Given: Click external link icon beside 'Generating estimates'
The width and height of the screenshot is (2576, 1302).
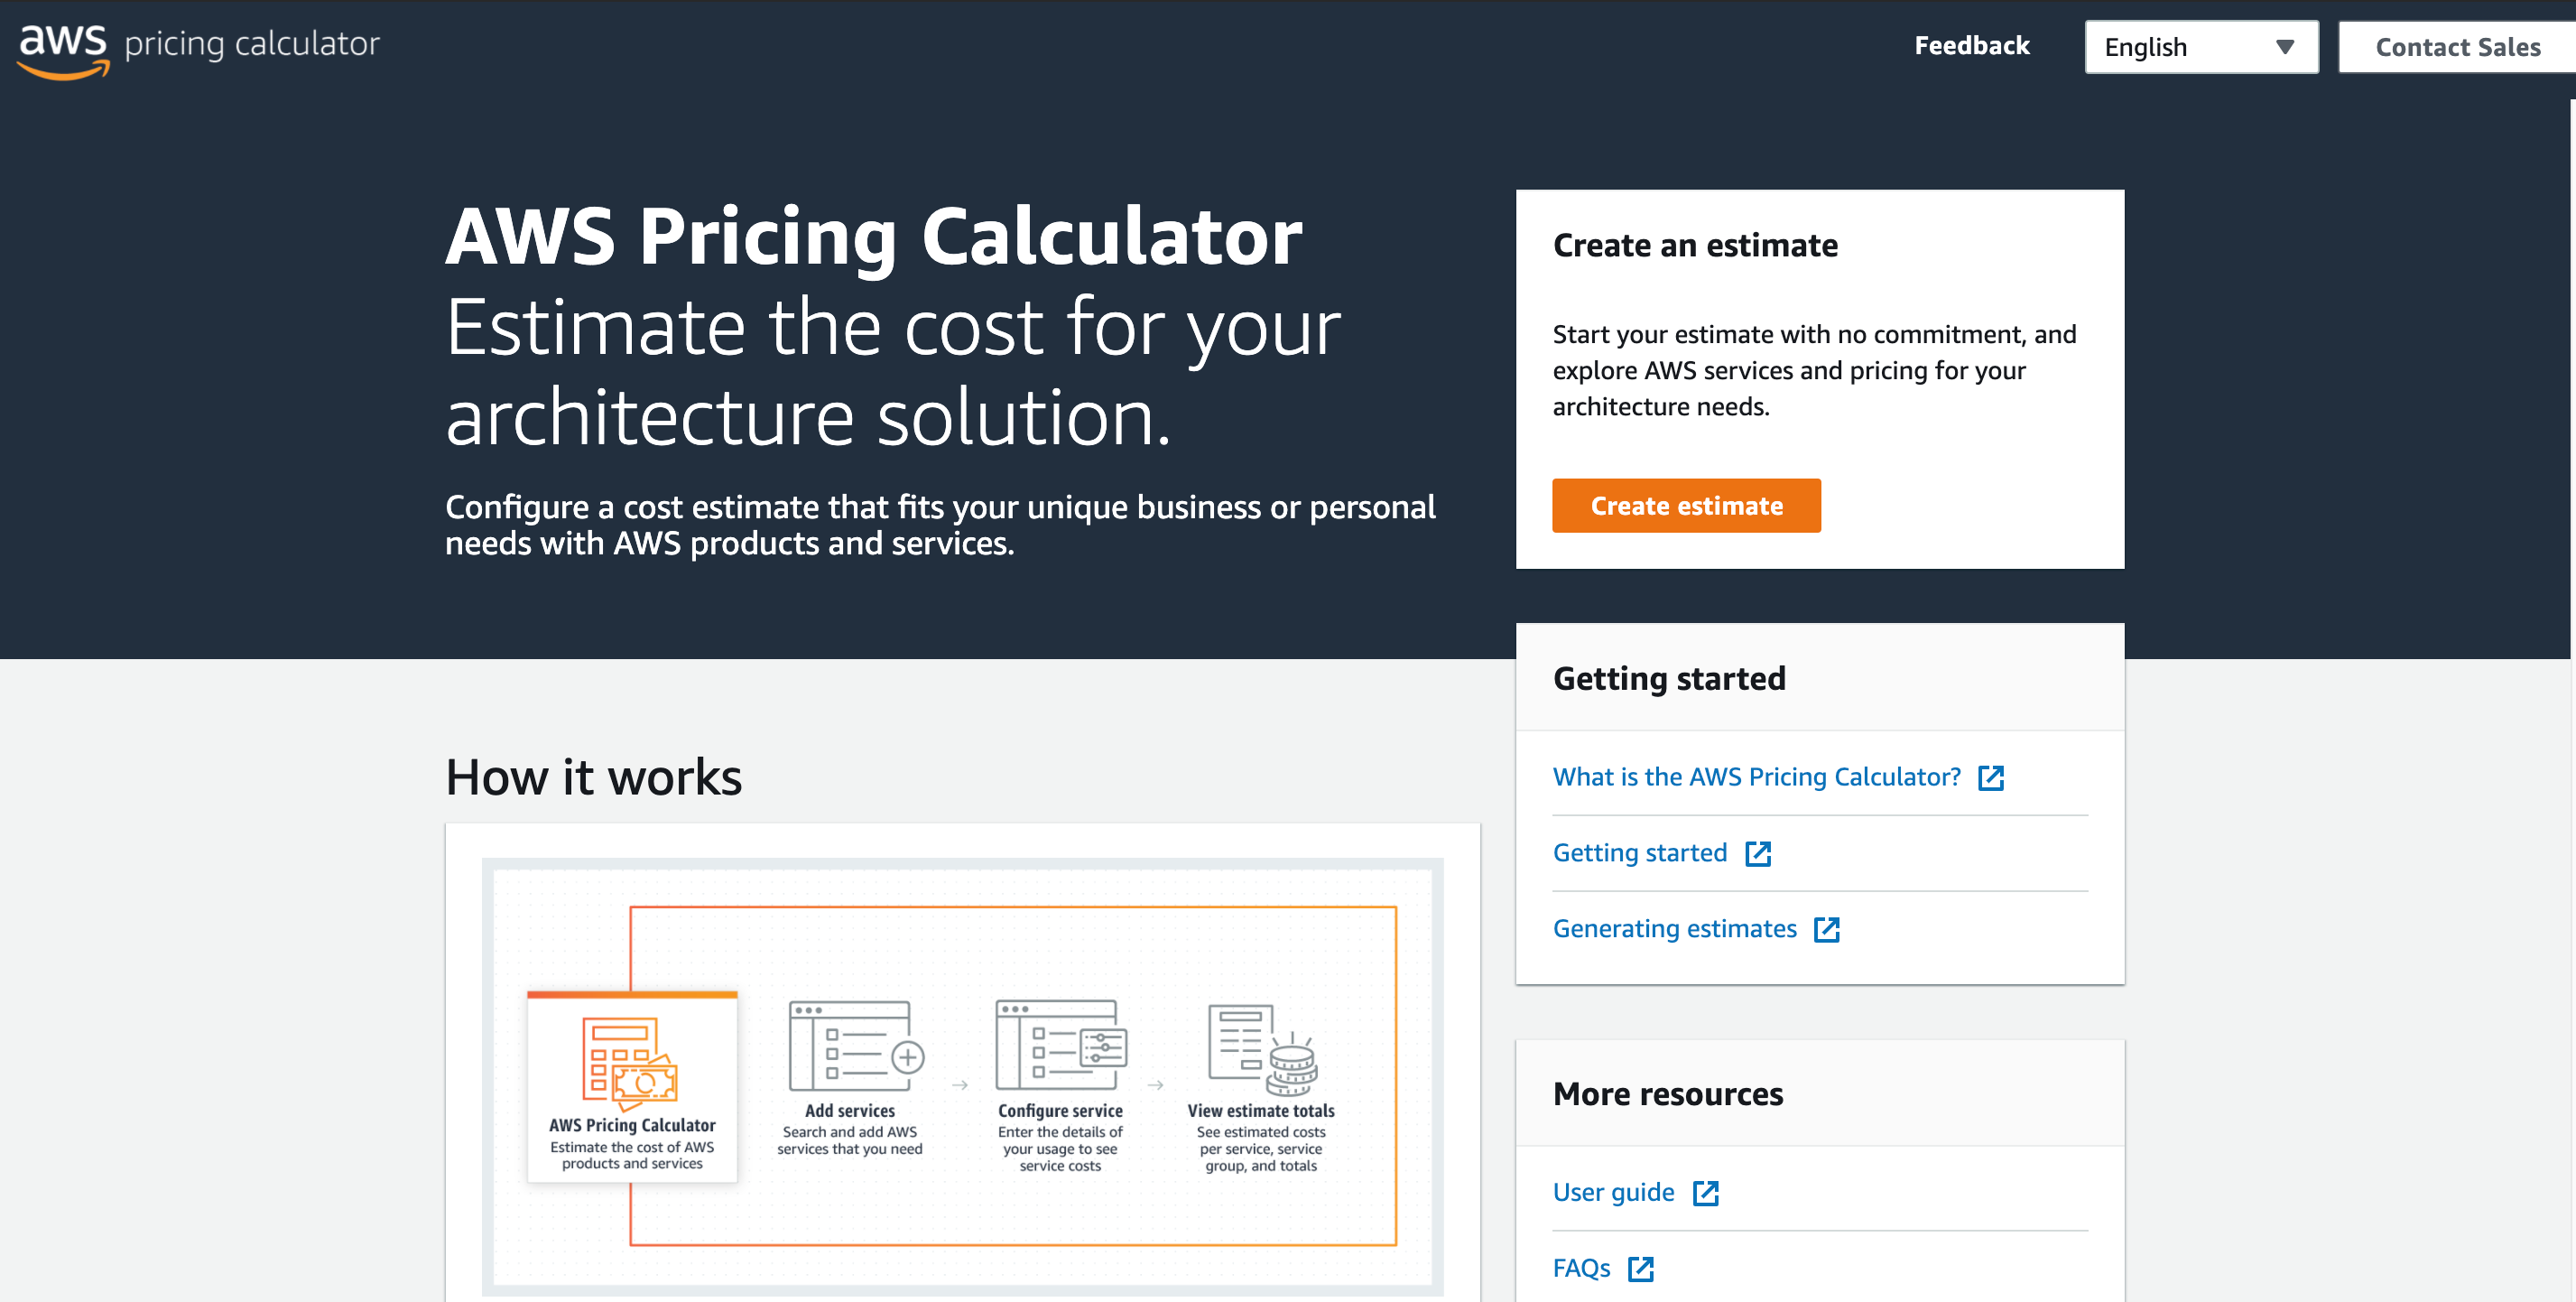Looking at the screenshot, I should pos(1826,929).
